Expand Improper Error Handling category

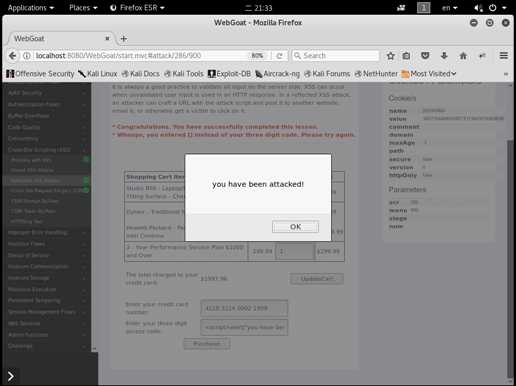pyautogui.click(x=47, y=232)
